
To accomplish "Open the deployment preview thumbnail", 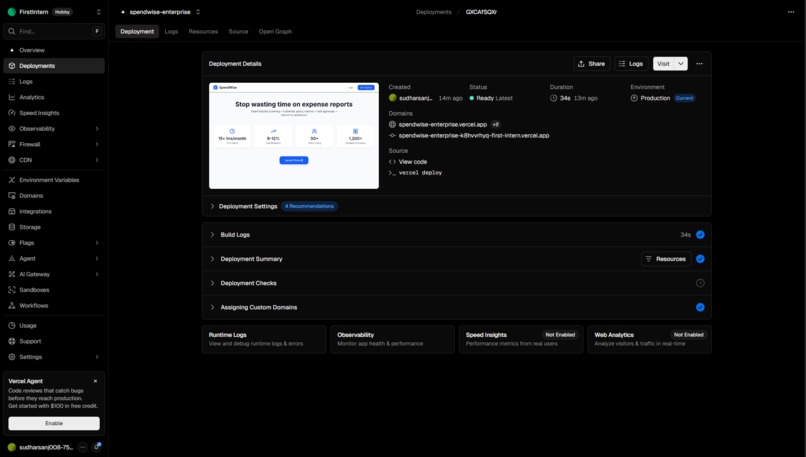I will tap(294, 136).
